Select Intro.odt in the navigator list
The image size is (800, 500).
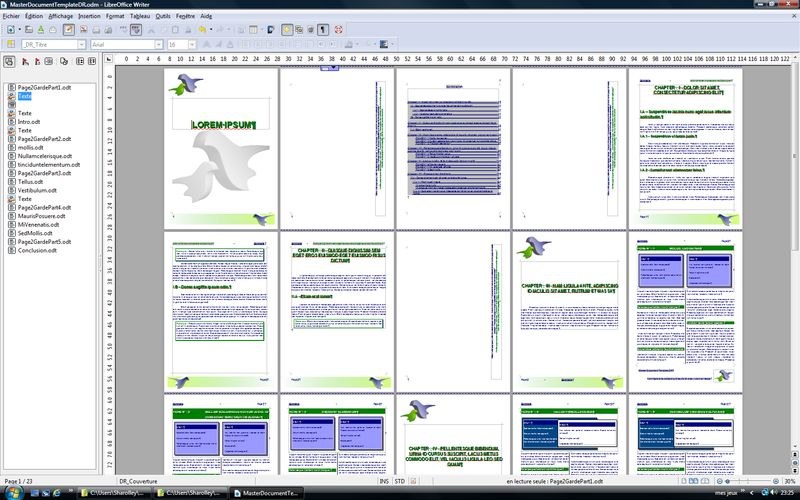coord(32,122)
